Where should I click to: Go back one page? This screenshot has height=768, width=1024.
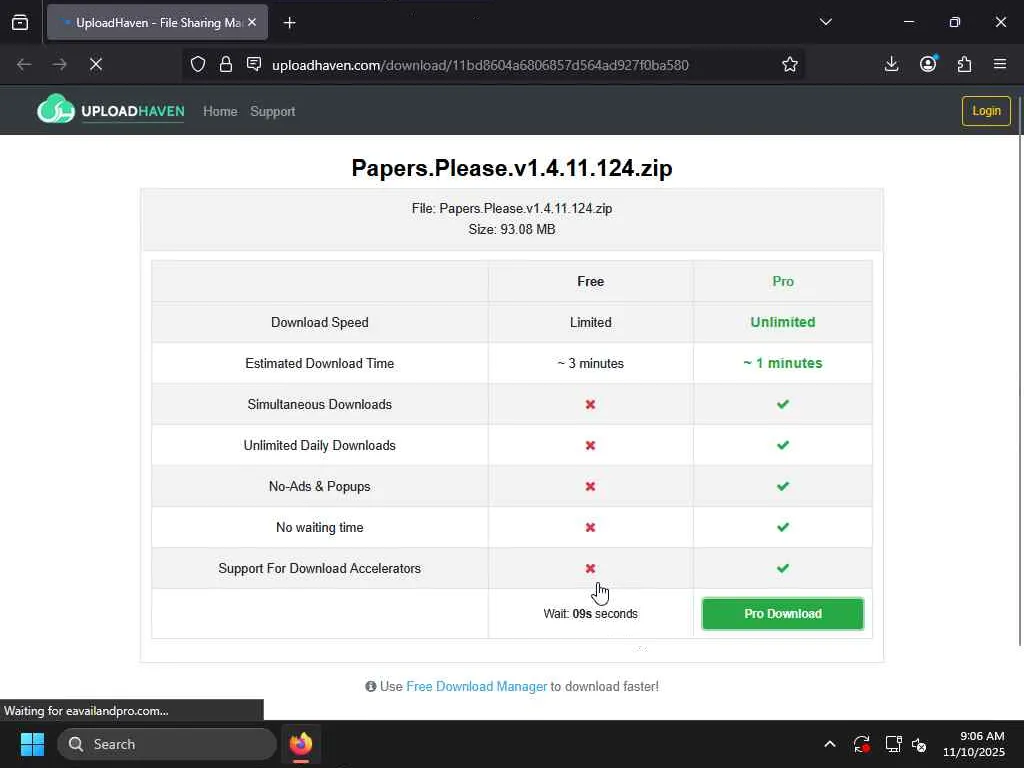pos(24,64)
